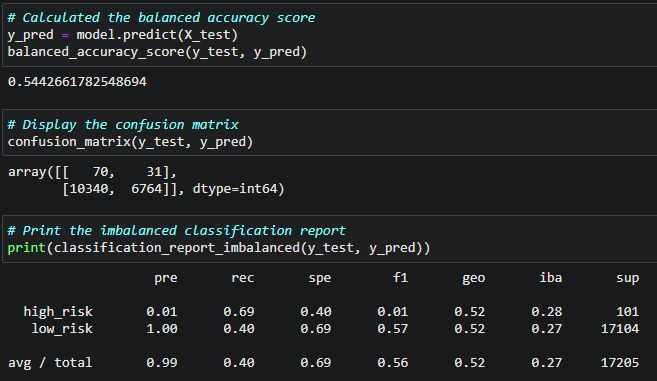Click the imbalanced classification report comment
This screenshot has height=381, width=657.
point(177,231)
